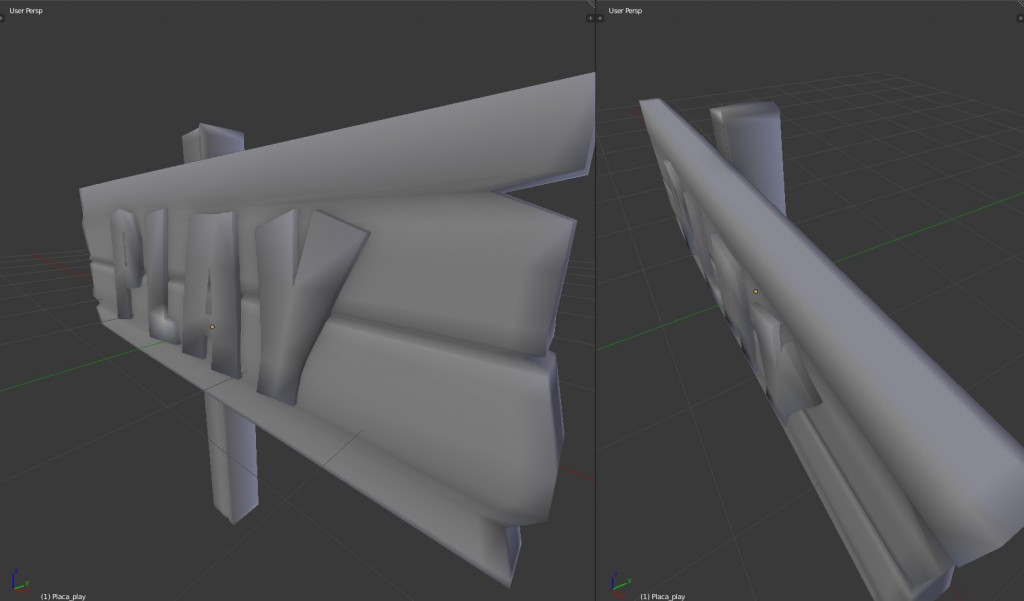
Task: Click the orange origin dot in the left viewport
Action: [x=212, y=327]
